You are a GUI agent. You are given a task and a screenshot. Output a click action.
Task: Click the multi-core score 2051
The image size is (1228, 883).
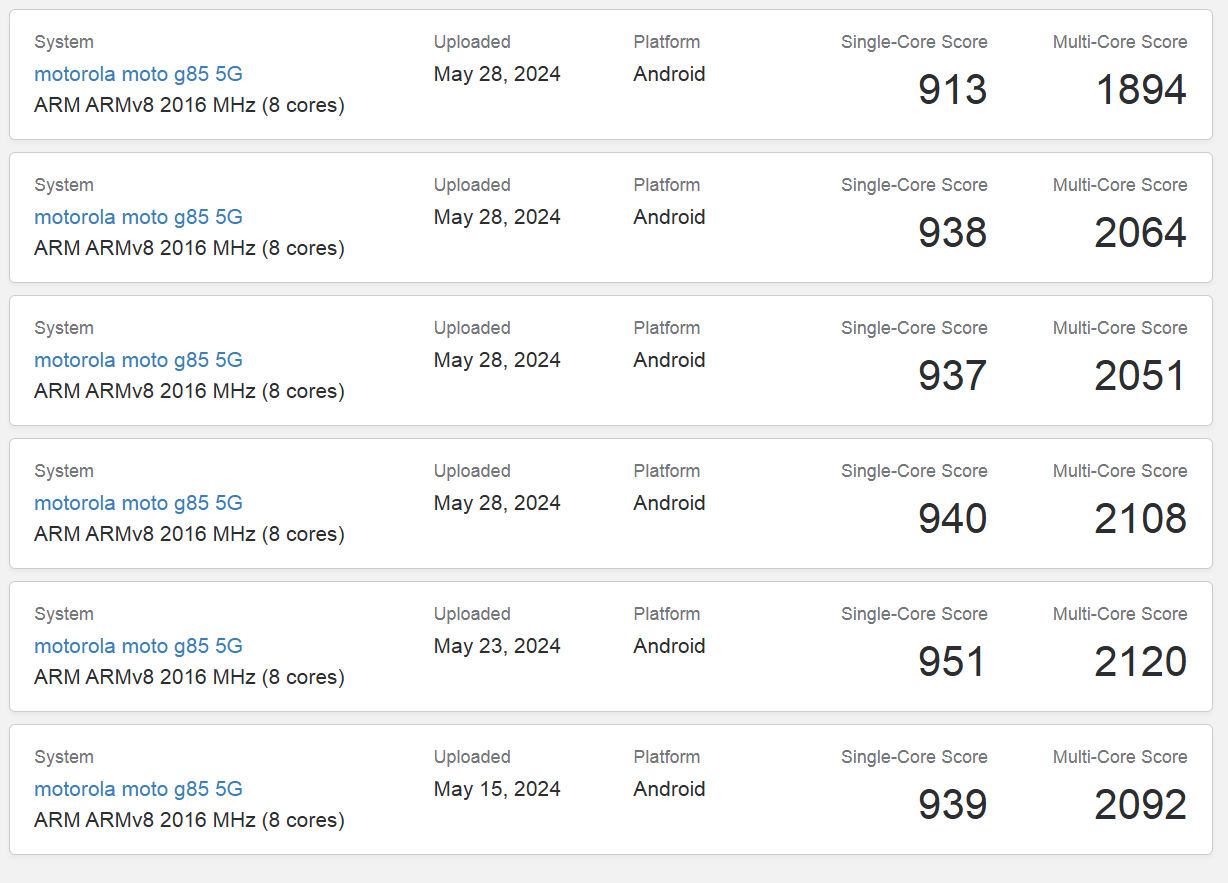(x=1140, y=376)
